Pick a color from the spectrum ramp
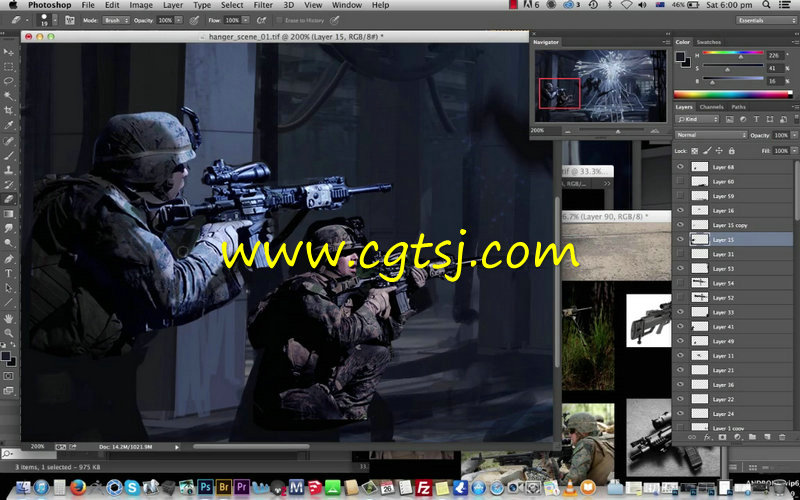 733,94
